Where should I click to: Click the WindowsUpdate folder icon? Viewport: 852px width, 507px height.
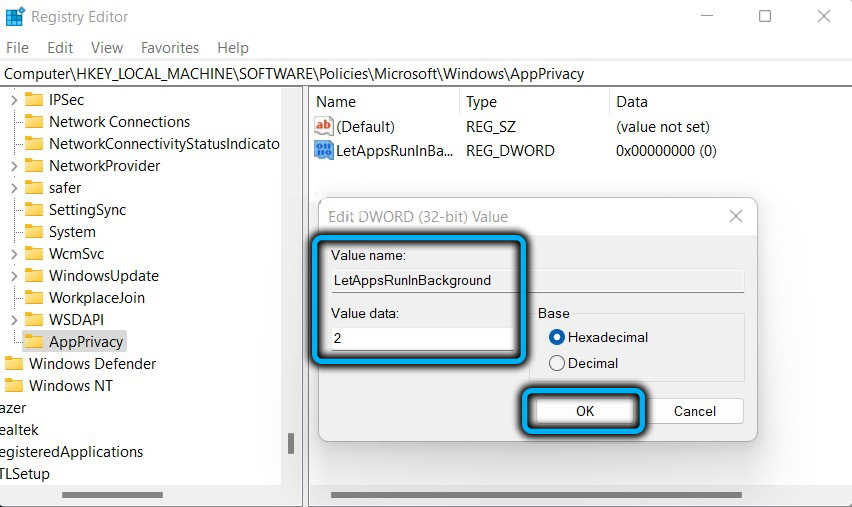pyautogui.click(x=34, y=276)
